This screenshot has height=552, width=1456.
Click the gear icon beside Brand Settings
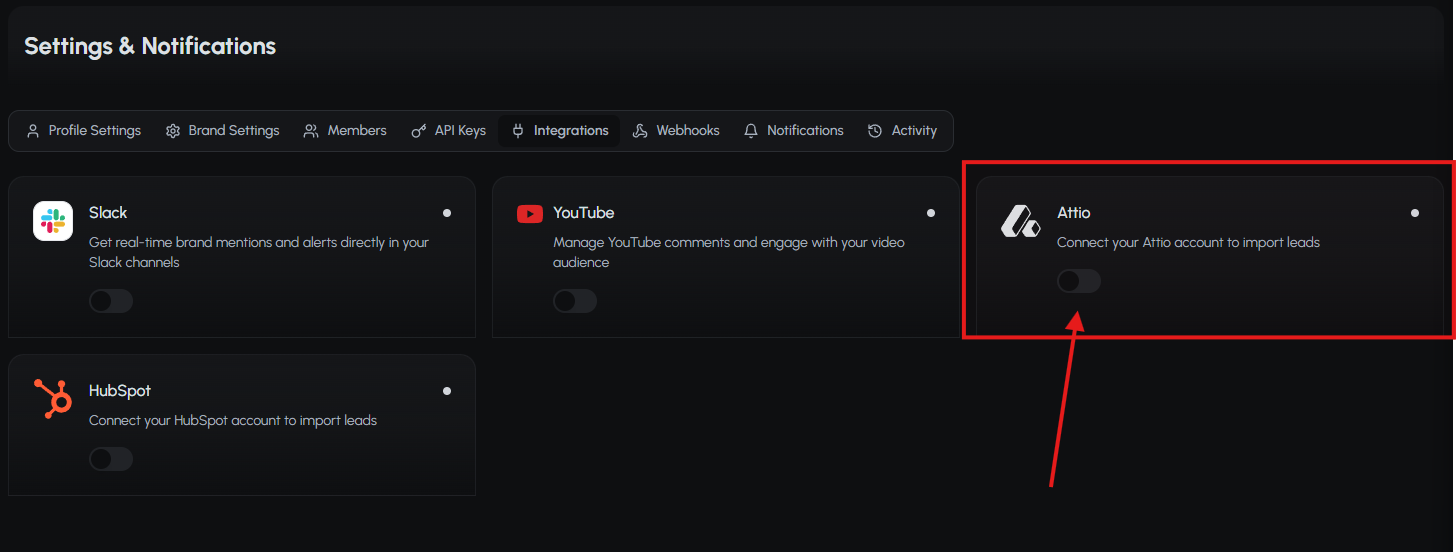coord(173,131)
